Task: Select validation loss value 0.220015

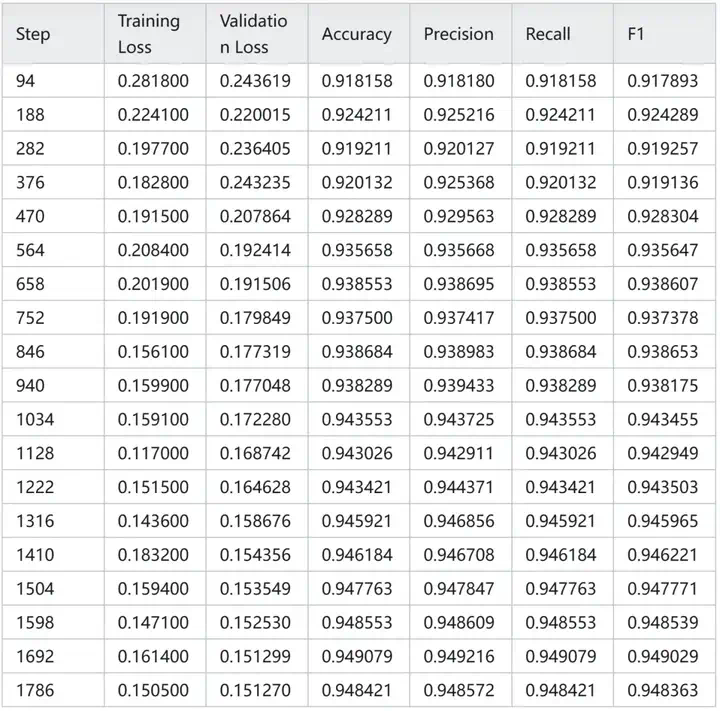Action: [255, 115]
